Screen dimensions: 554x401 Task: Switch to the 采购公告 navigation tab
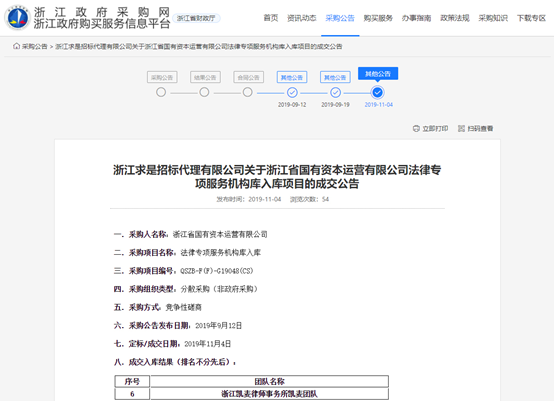coord(340,18)
